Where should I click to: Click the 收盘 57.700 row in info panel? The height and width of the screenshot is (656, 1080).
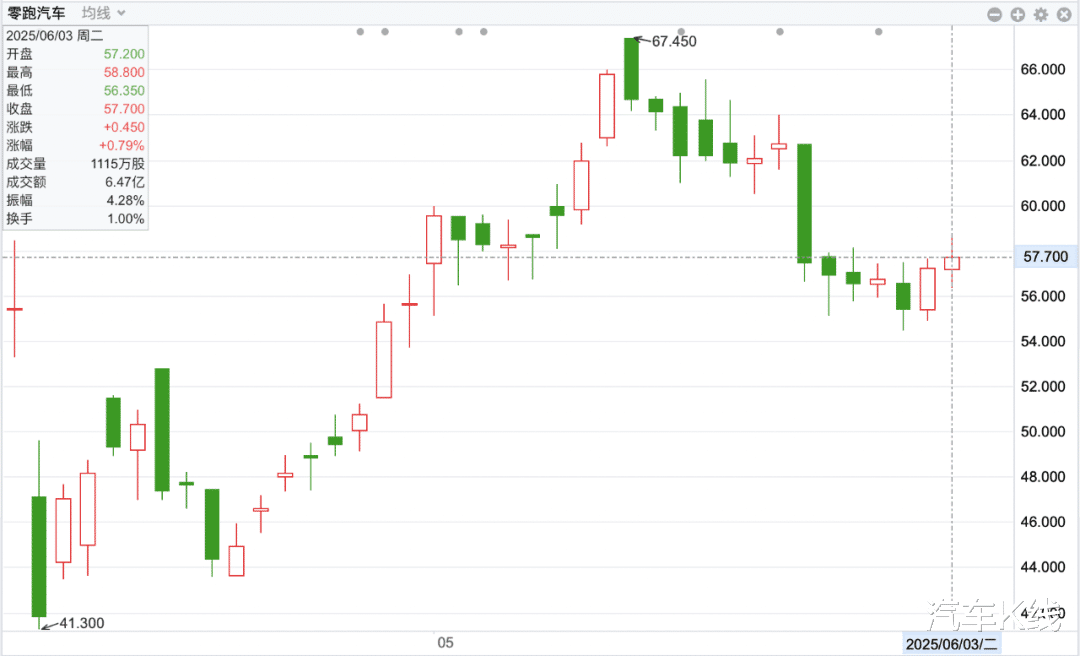(x=75, y=109)
